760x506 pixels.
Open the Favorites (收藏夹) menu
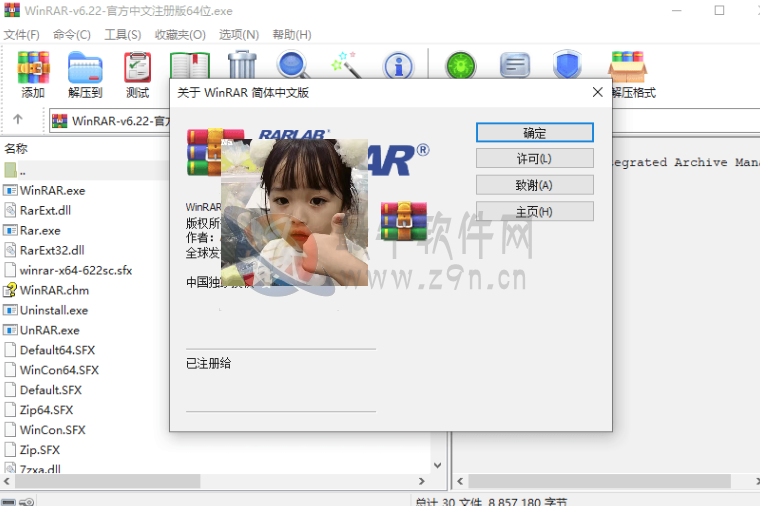point(180,34)
